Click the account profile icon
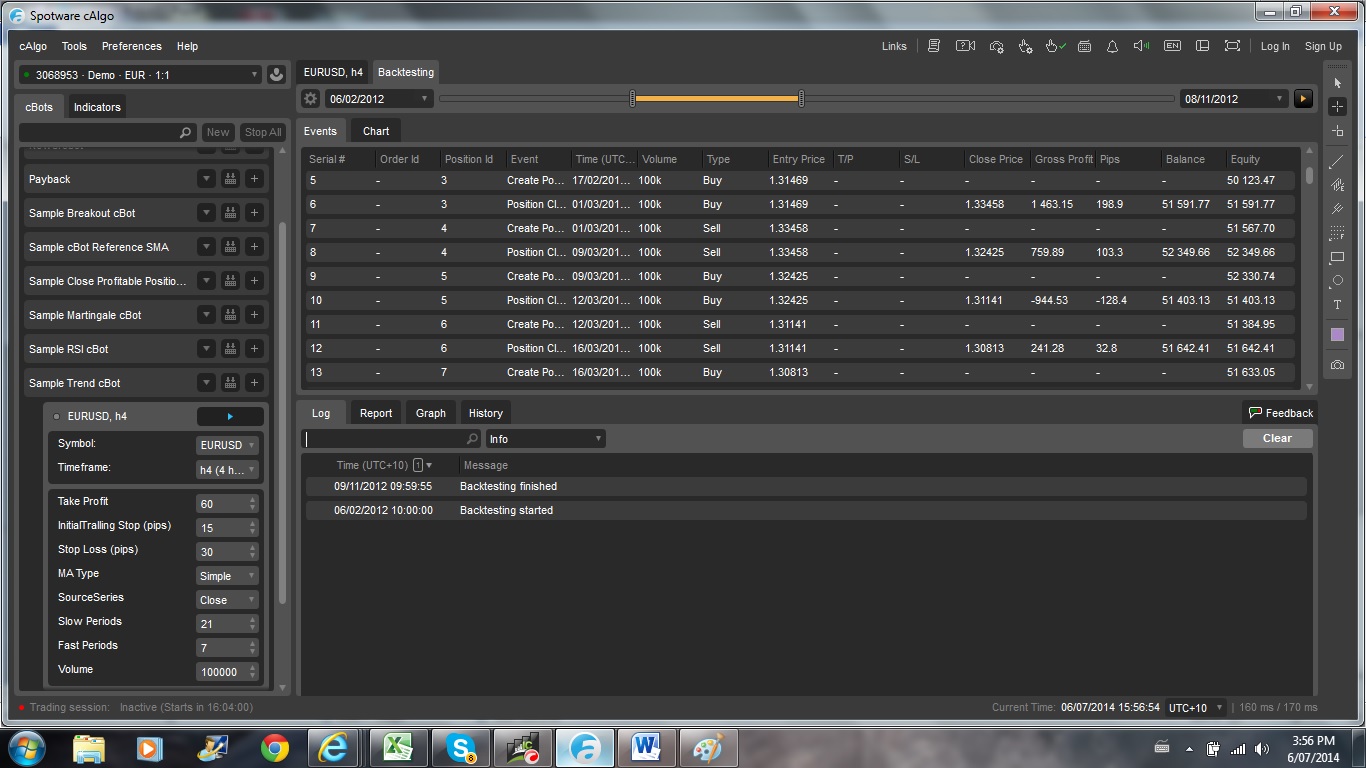1366x768 pixels. (277, 75)
